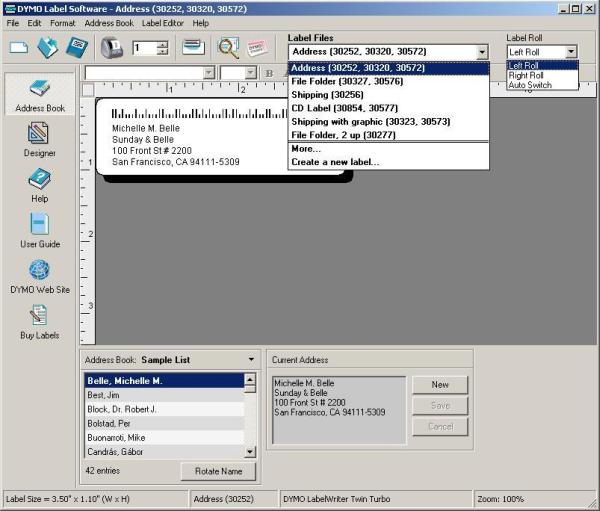Click the Save label disk icon
600x511 pixels.
77,47
